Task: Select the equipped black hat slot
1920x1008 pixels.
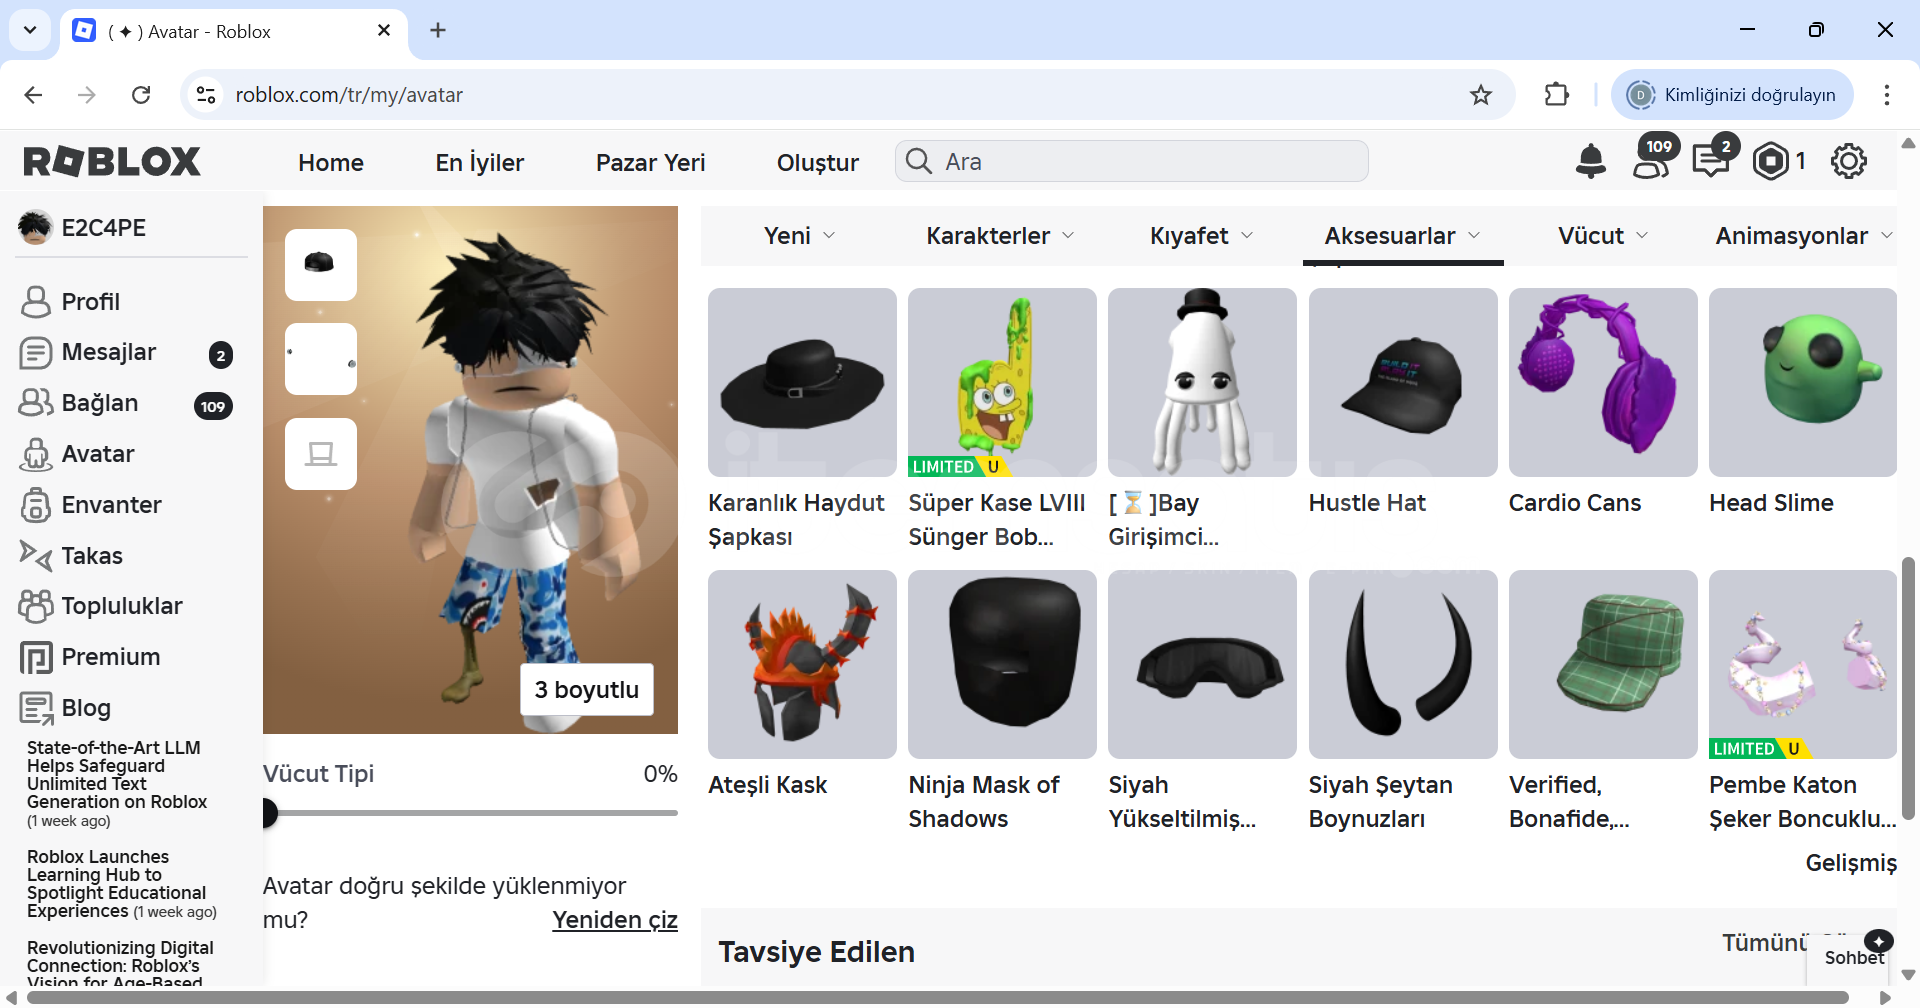Action: pyautogui.click(x=321, y=265)
